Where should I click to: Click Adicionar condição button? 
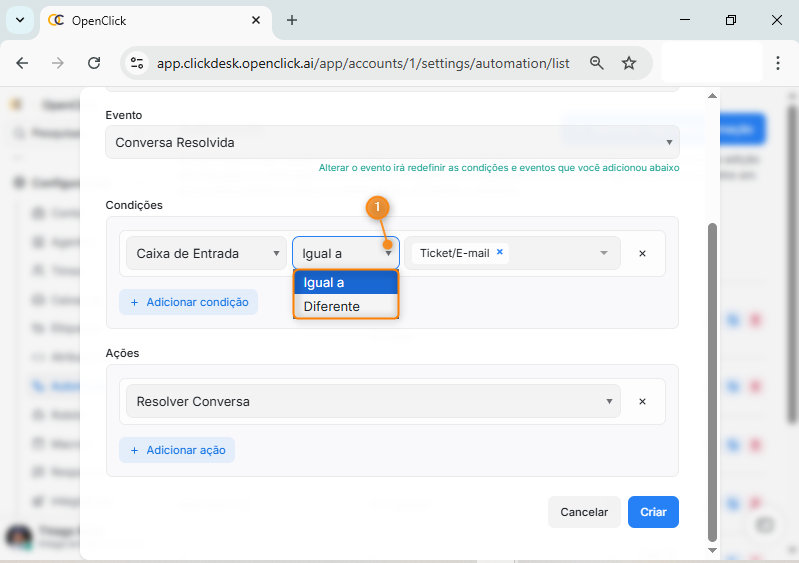(x=188, y=302)
